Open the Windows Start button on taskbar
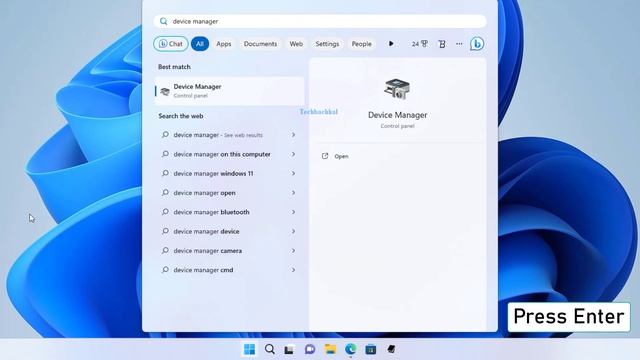The width and height of the screenshot is (640, 360). click(x=249, y=349)
